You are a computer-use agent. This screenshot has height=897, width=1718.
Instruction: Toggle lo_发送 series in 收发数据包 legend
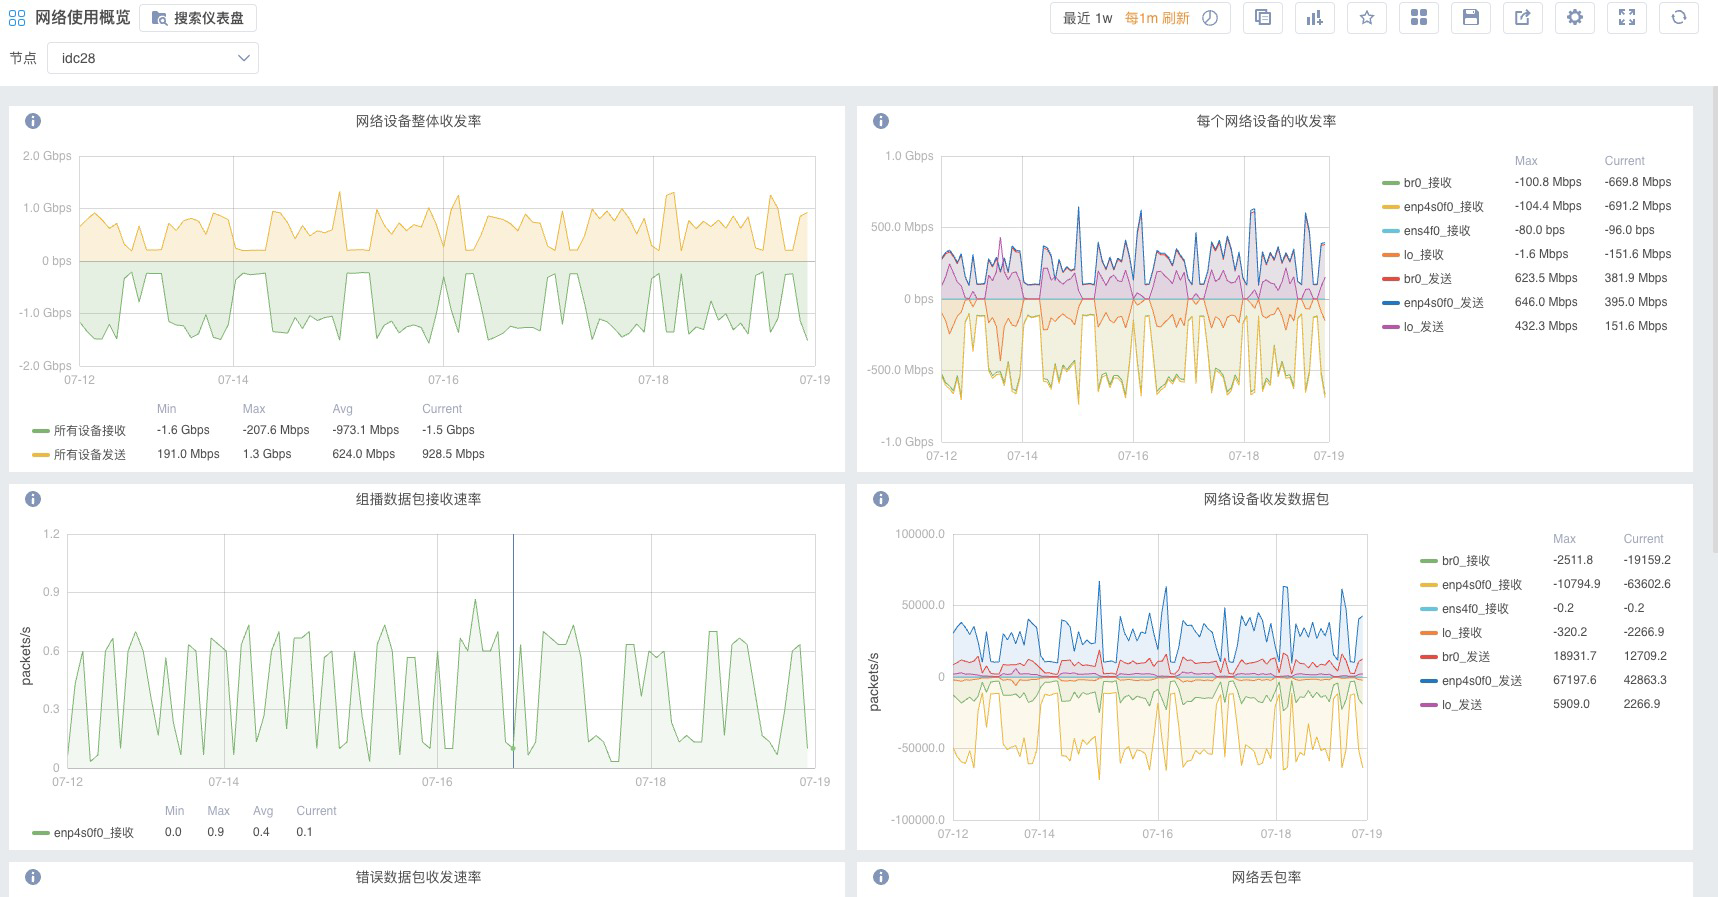pyautogui.click(x=1461, y=705)
